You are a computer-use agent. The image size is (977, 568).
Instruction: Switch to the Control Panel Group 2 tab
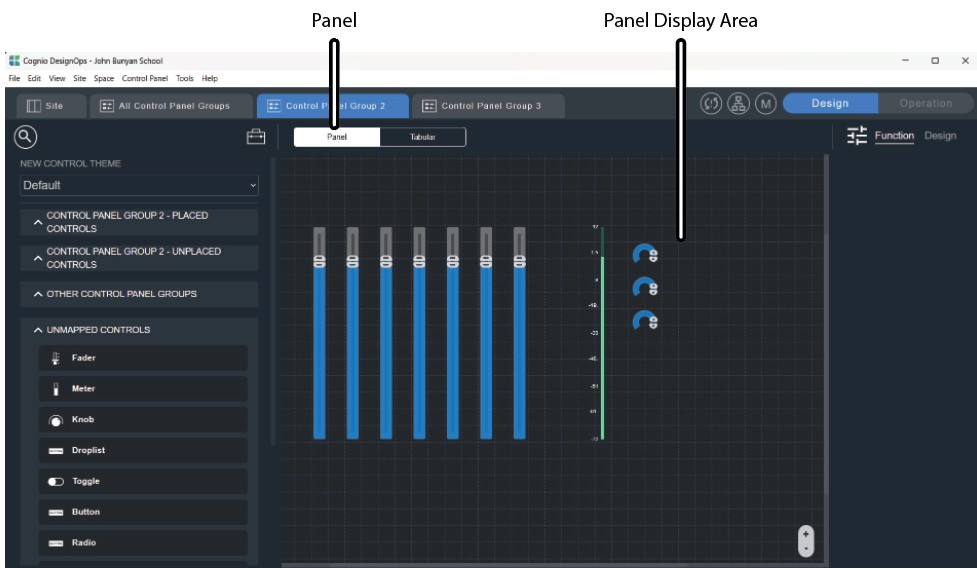(333, 106)
